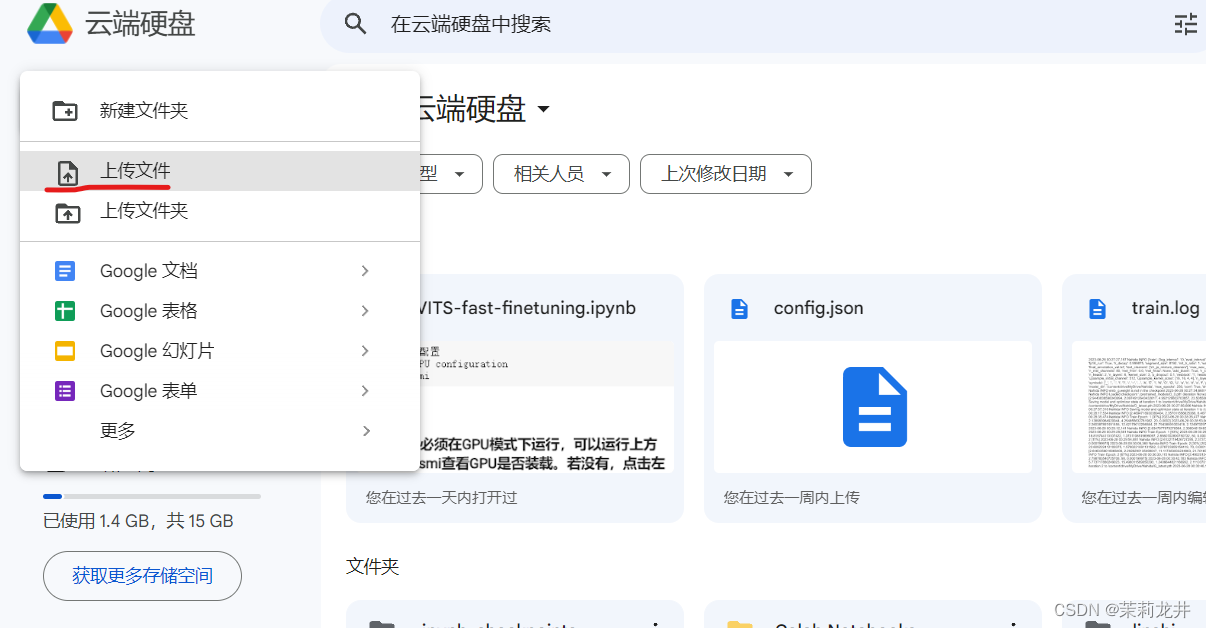
Task: Click the upload file icon
Action: (67, 172)
